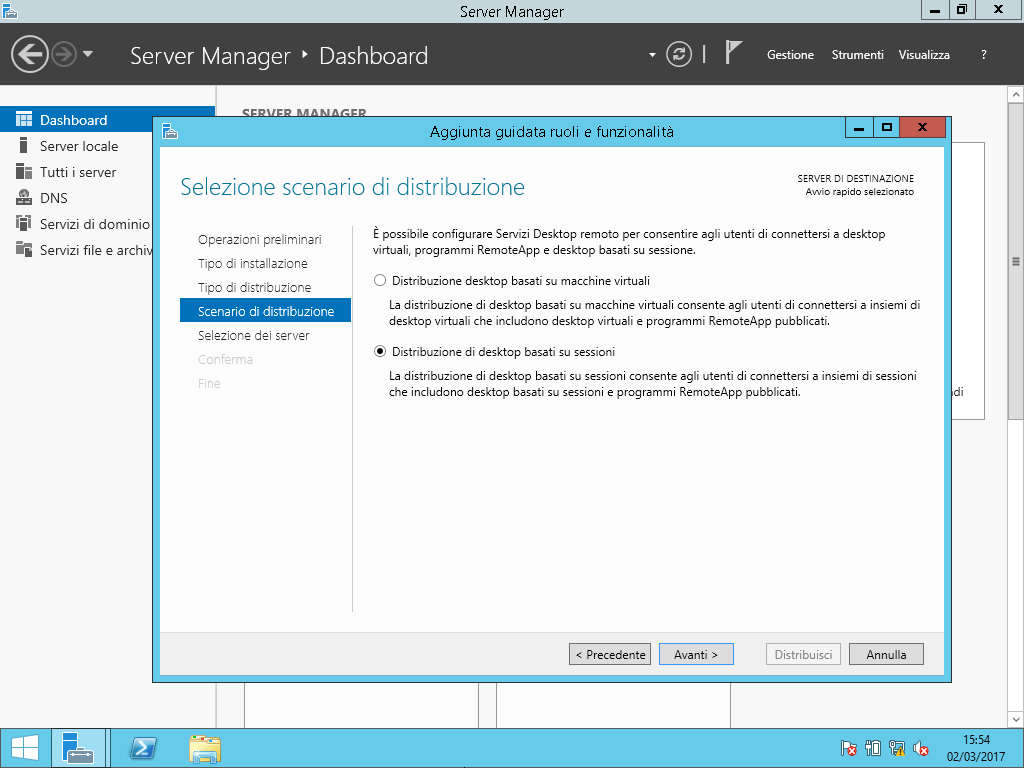Open the Gestione menu

click(790, 55)
